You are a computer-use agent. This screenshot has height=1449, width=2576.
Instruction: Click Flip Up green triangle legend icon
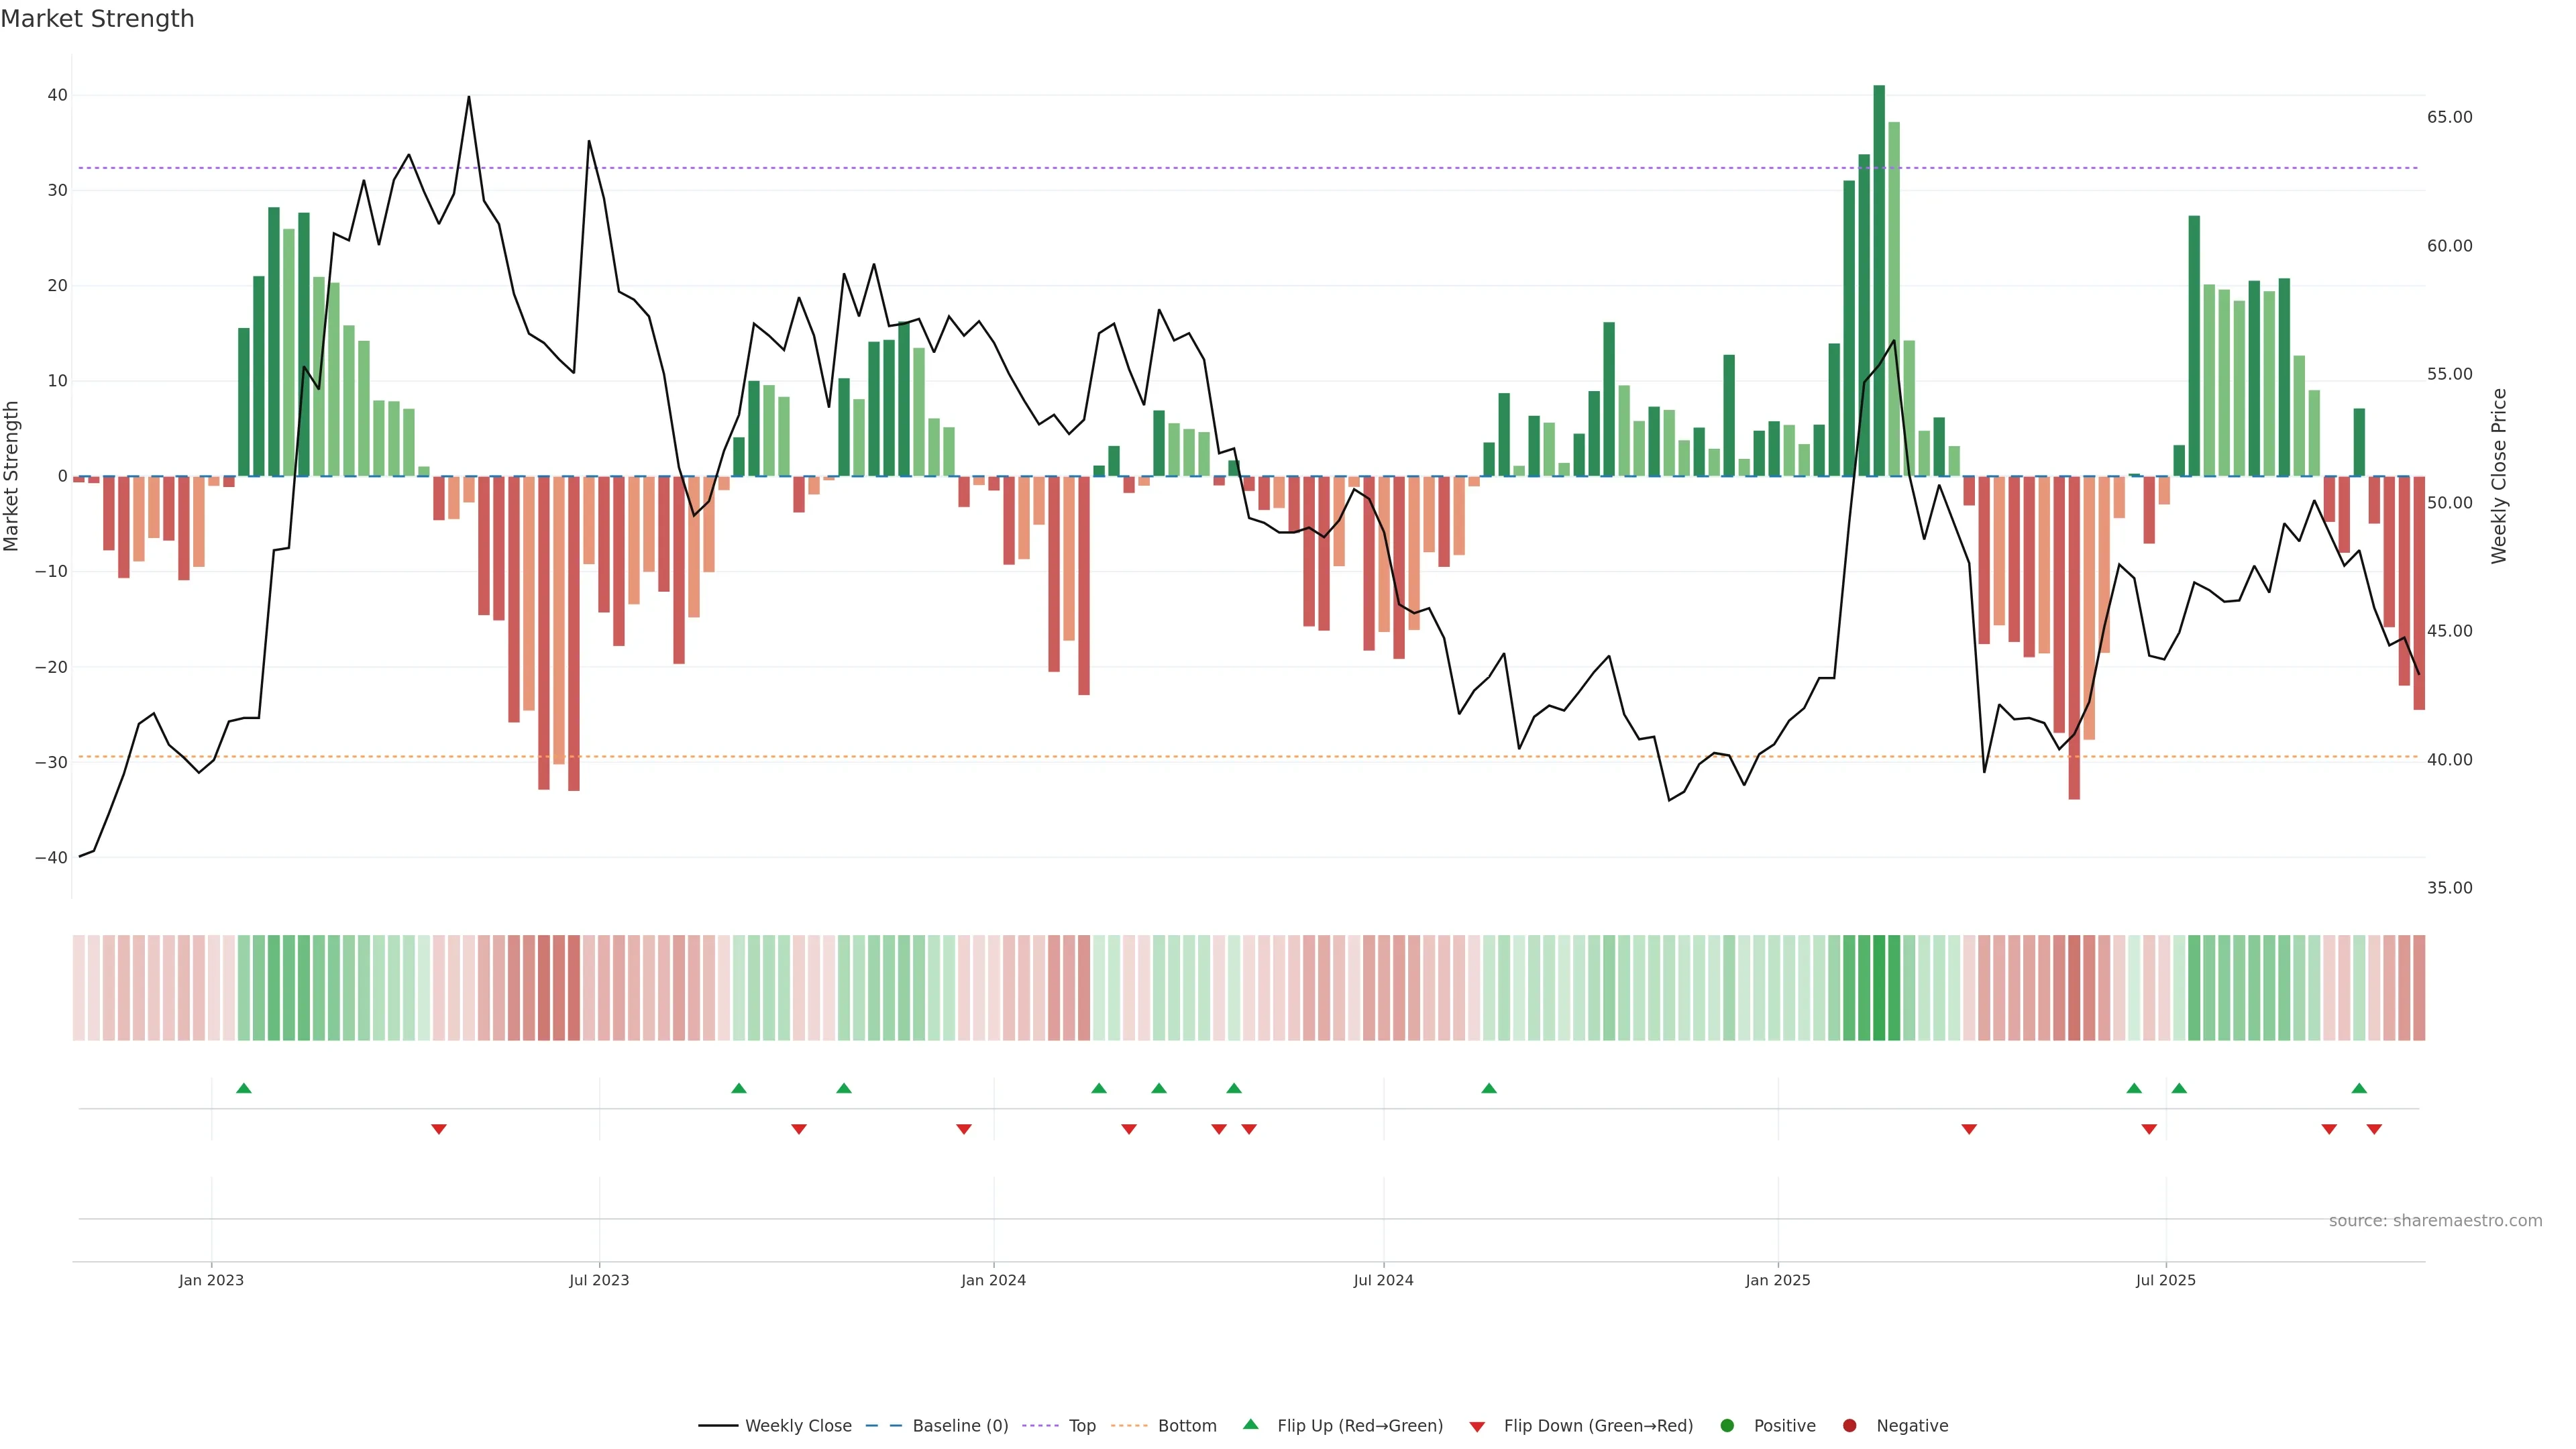(1250, 1424)
